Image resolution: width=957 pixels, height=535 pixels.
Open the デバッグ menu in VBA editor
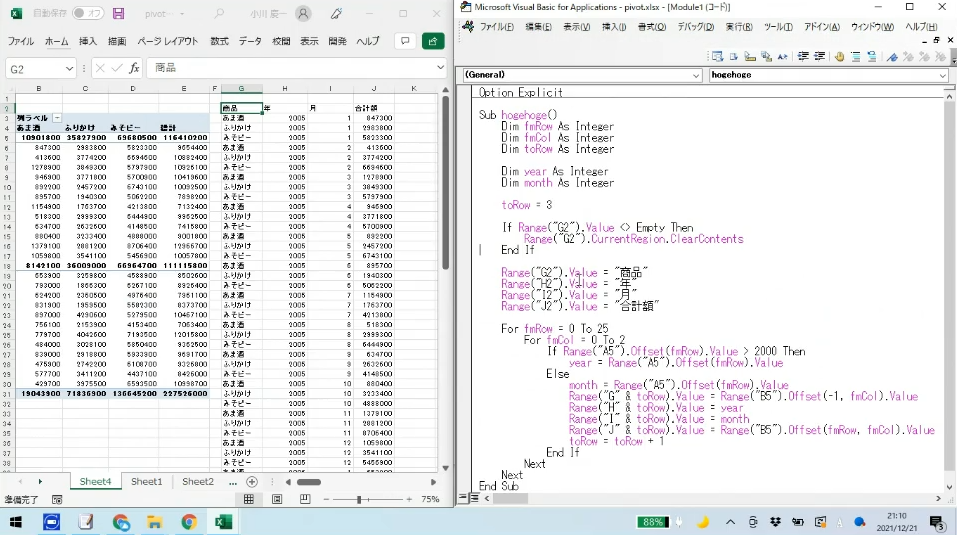696,26
